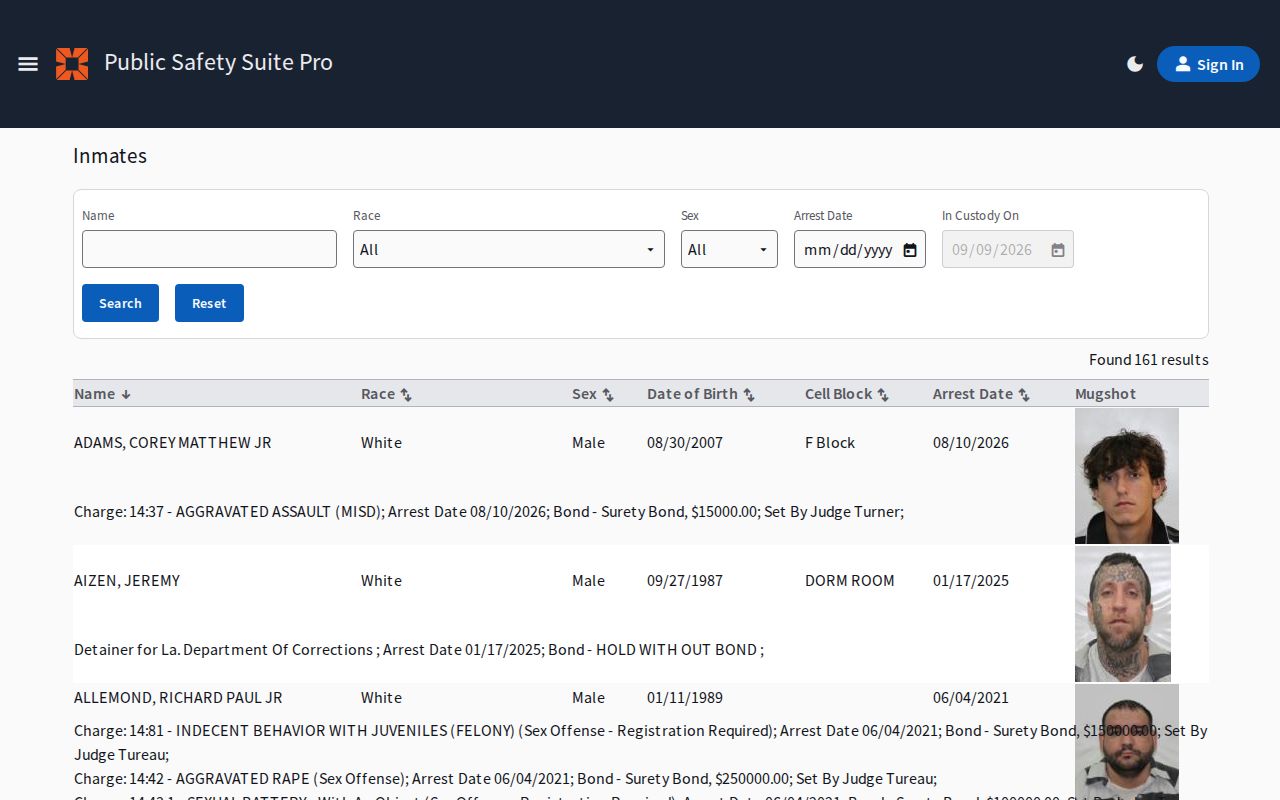Click the DORM ROOM cell value
1280x800 pixels.
coord(850,581)
